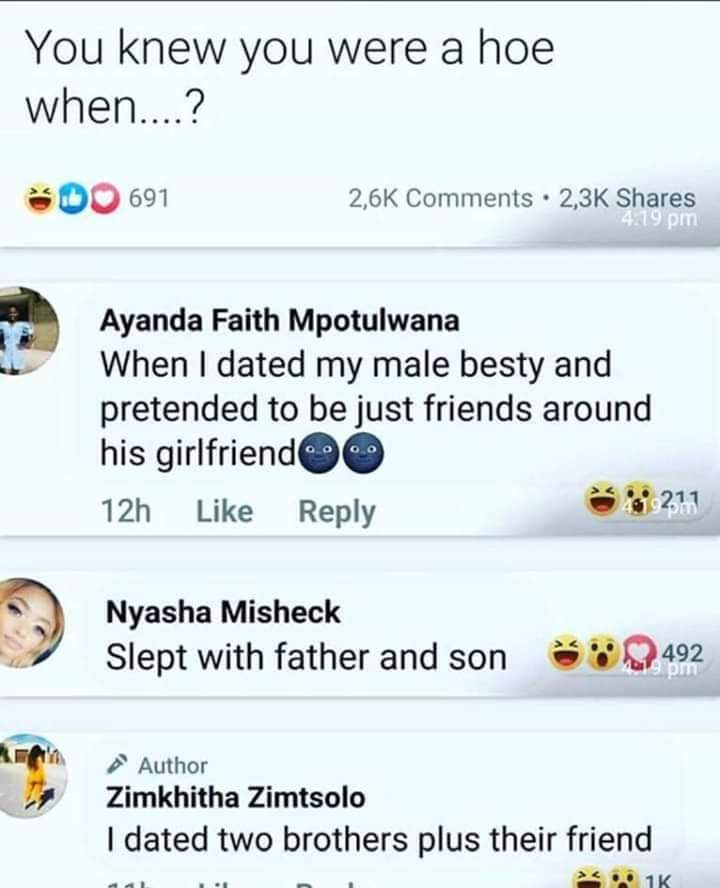Image resolution: width=720 pixels, height=888 pixels.
Task: Like Ayanda's comment
Action: tap(224, 512)
